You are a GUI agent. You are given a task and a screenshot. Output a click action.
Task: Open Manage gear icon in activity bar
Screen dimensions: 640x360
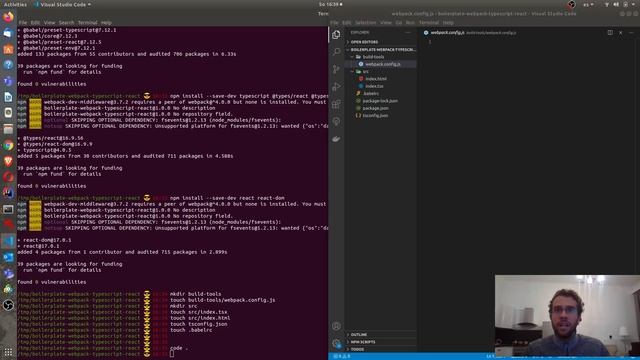click(336, 343)
